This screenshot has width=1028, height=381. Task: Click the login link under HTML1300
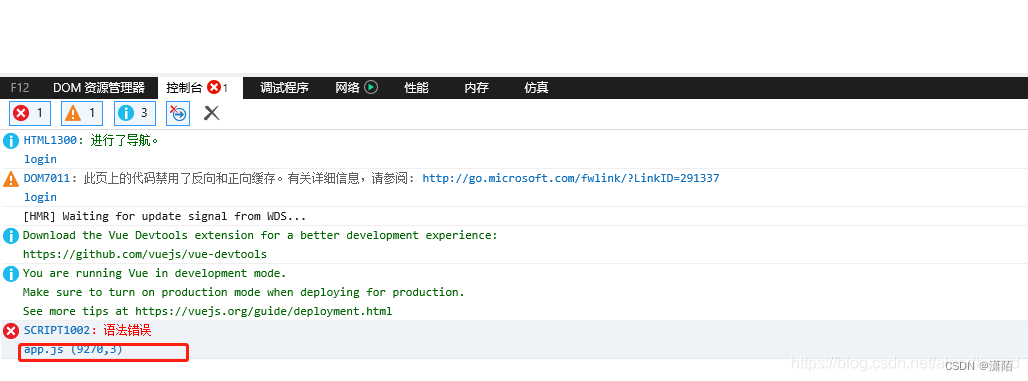(x=41, y=159)
